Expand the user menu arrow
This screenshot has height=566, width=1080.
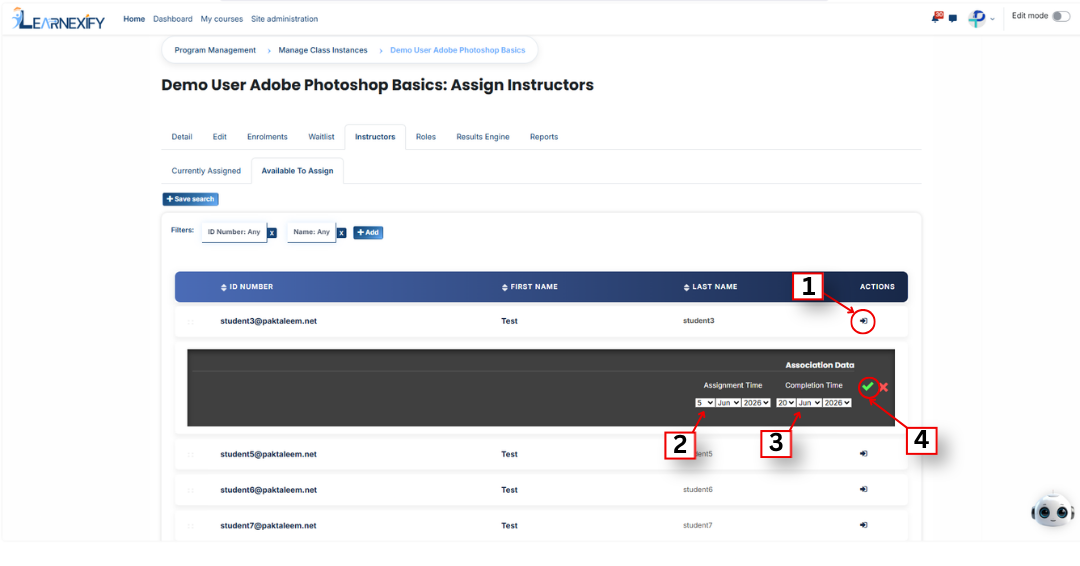point(992,19)
